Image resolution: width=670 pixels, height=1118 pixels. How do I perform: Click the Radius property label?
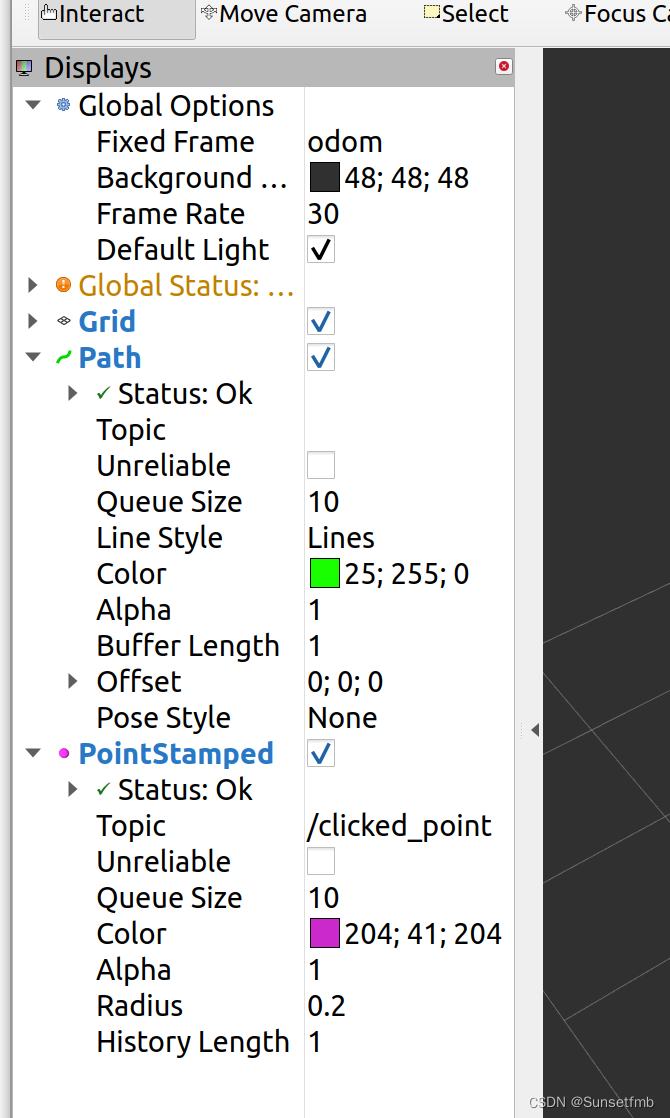click(x=140, y=1005)
